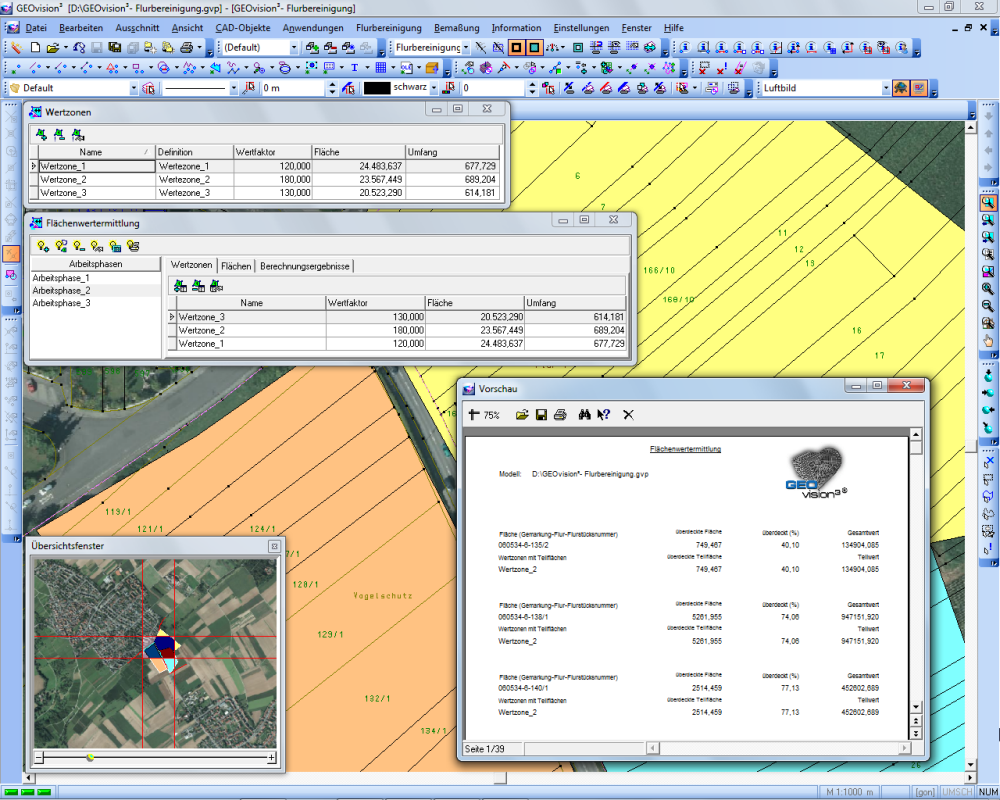Click the plus button under the overview map

point(271,757)
